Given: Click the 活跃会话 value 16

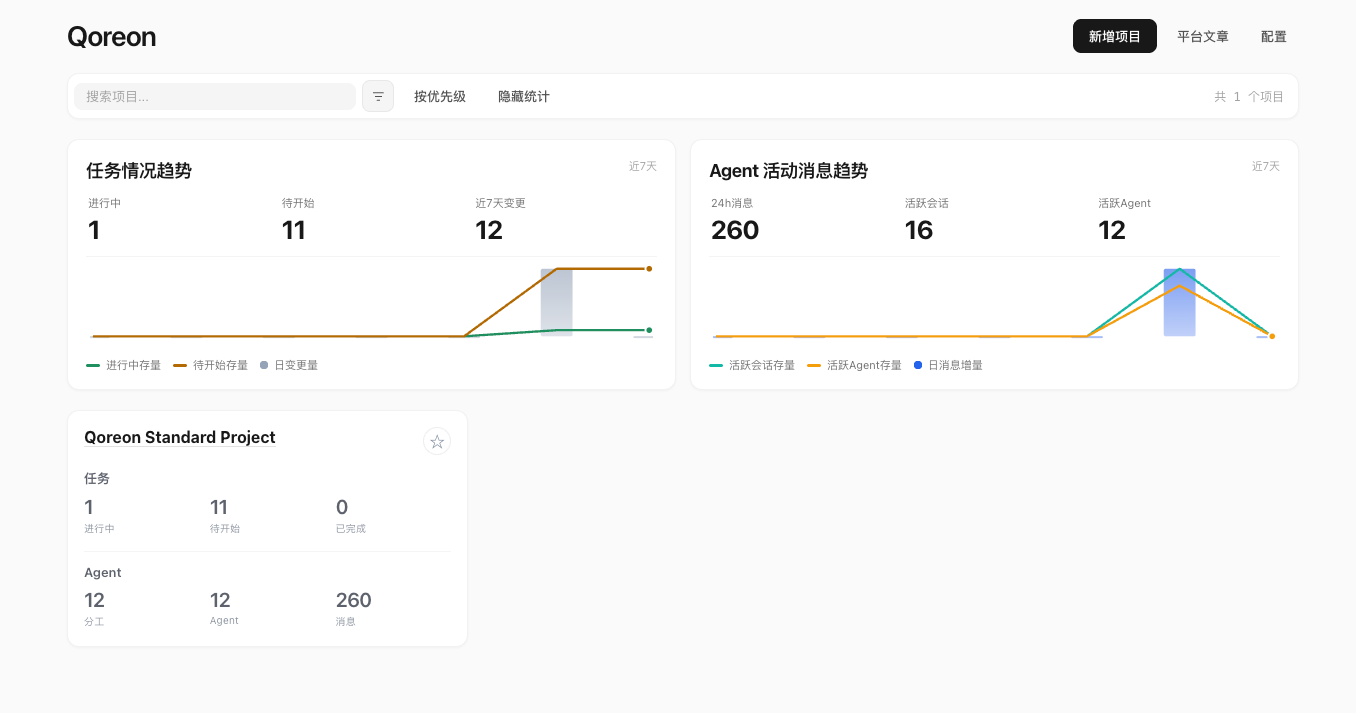Looking at the screenshot, I should (919, 230).
